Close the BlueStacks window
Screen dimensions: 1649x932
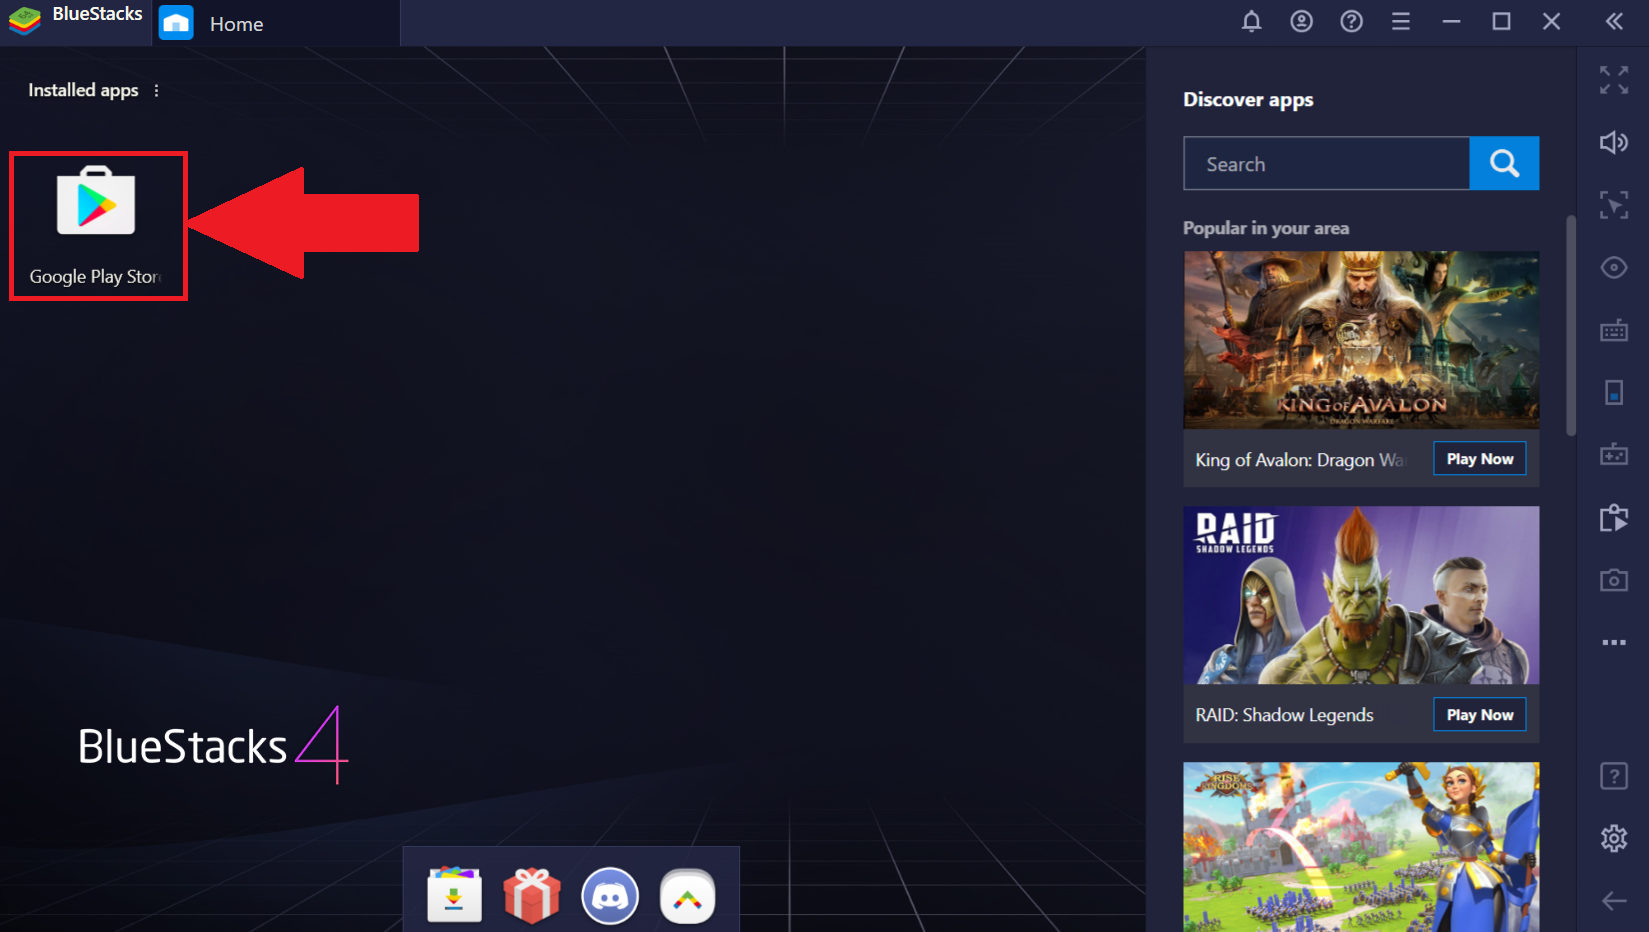1551,21
